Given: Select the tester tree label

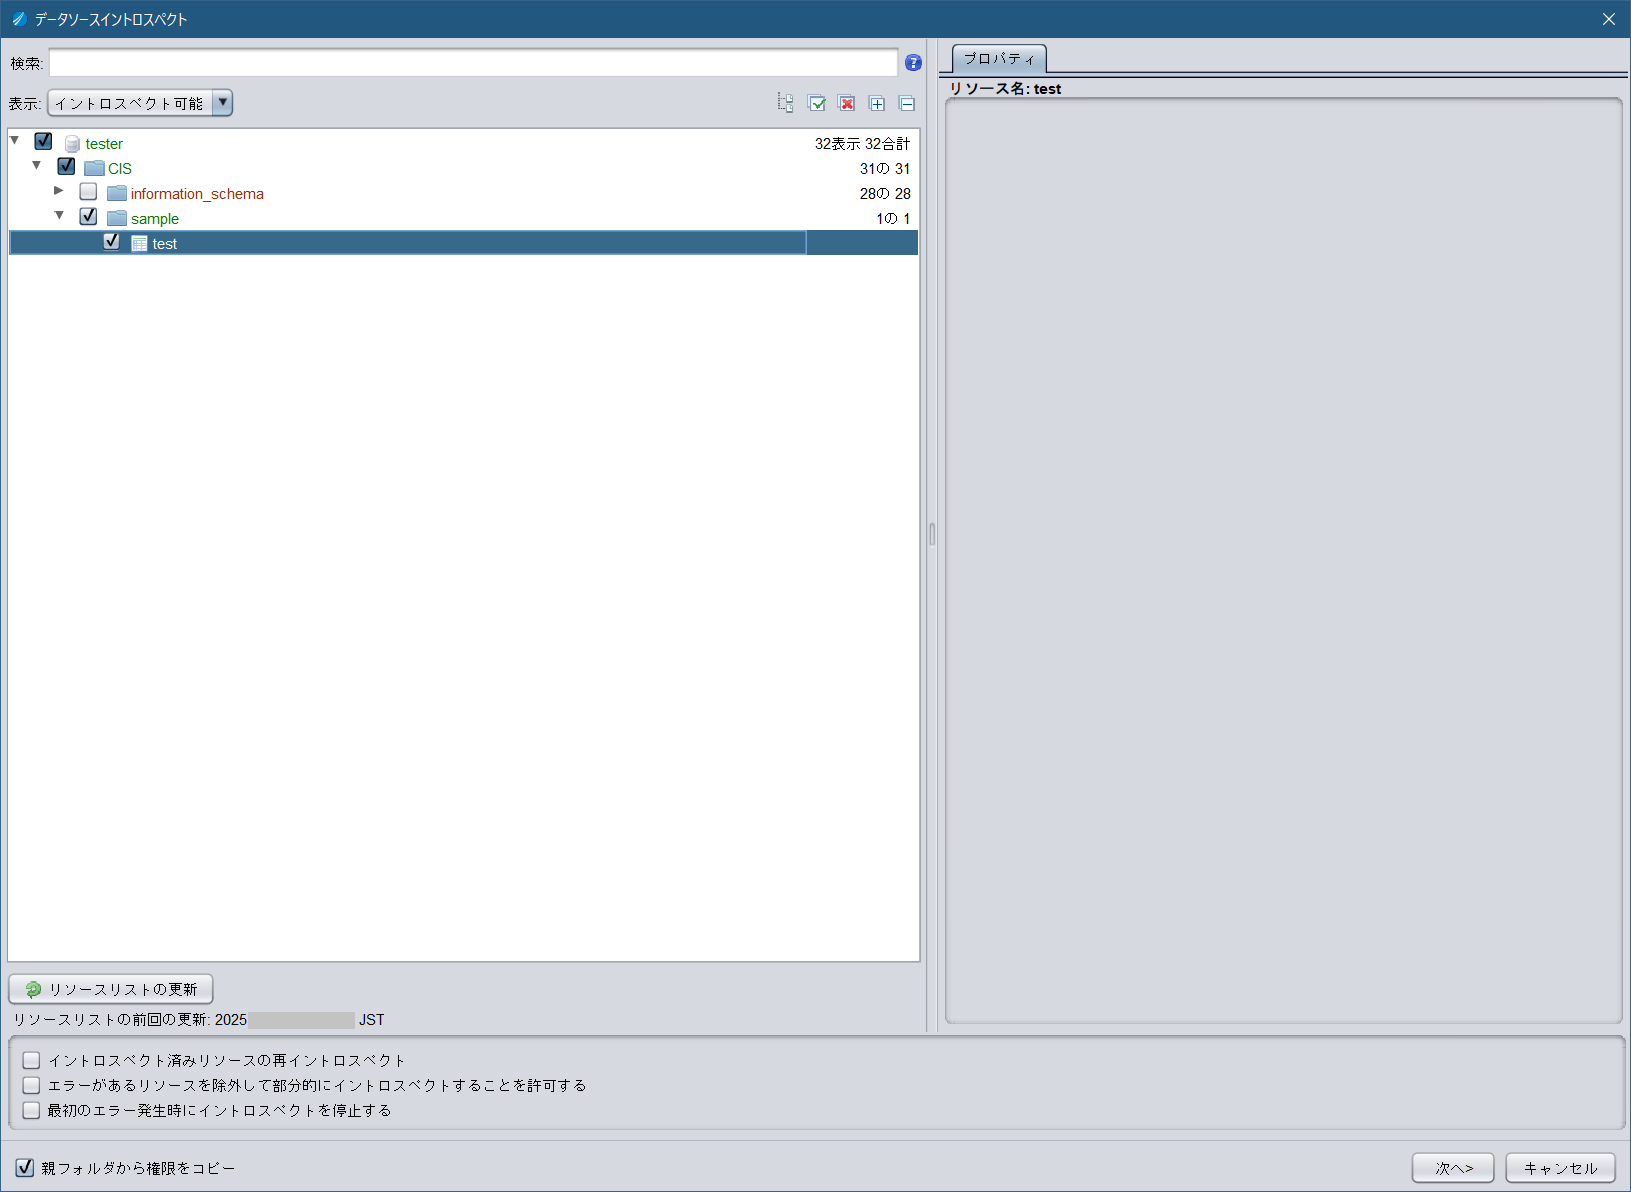Looking at the screenshot, I should pyautogui.click(x=104, y=144).
